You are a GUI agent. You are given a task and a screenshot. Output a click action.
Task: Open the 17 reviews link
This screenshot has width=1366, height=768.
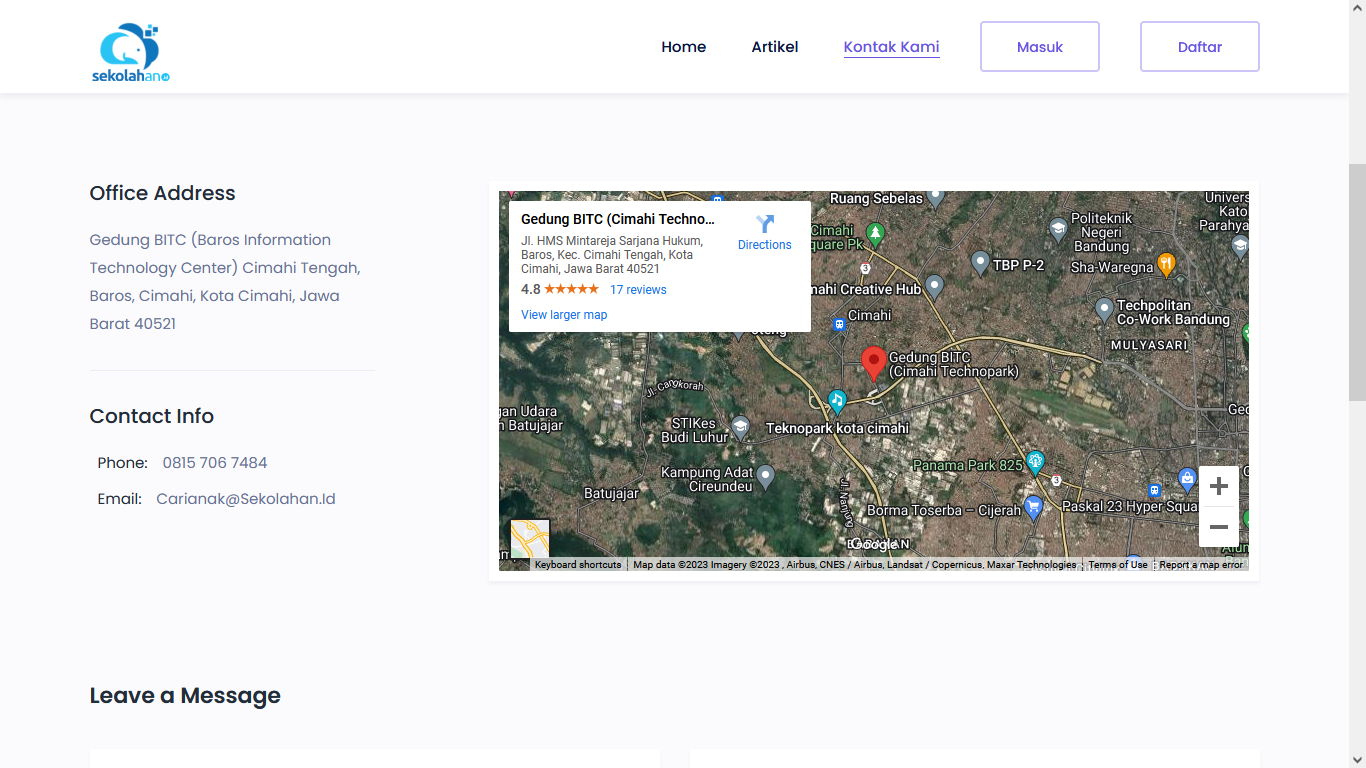(x=638, y=290)
